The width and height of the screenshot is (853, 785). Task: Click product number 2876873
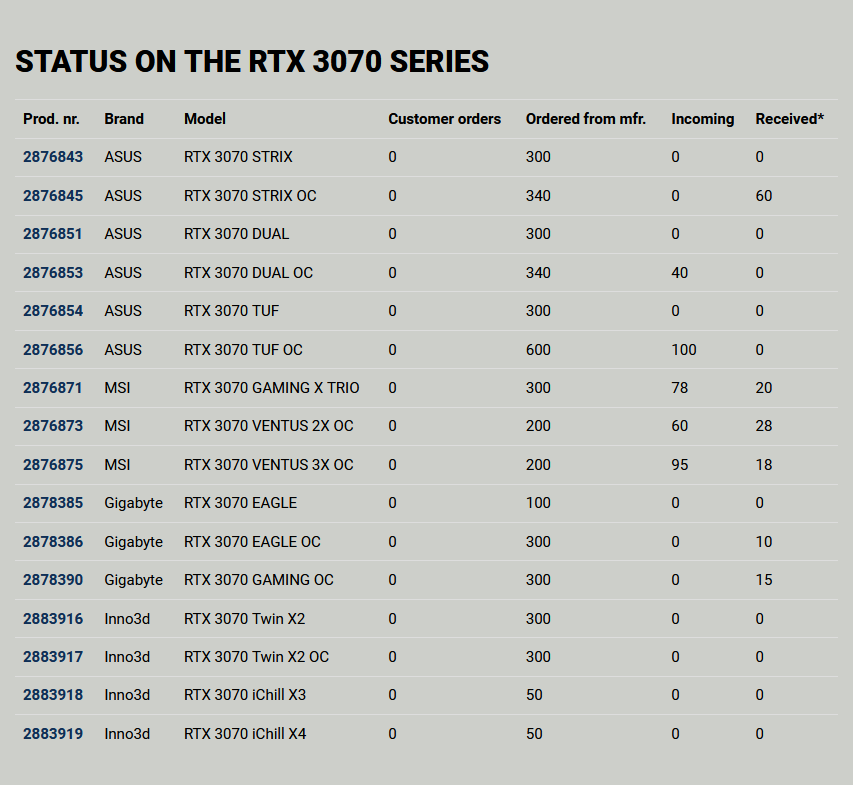[53, 426]
